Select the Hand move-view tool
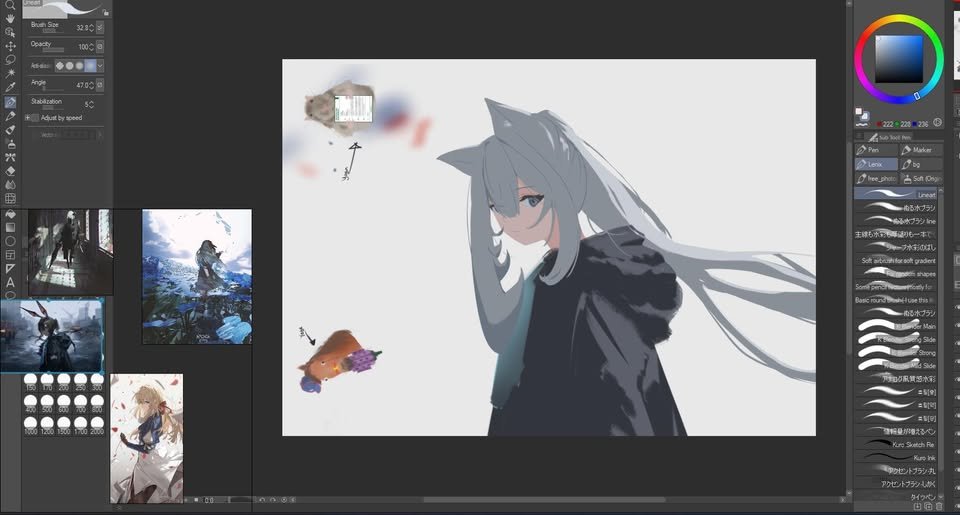 tap(10, 18)
